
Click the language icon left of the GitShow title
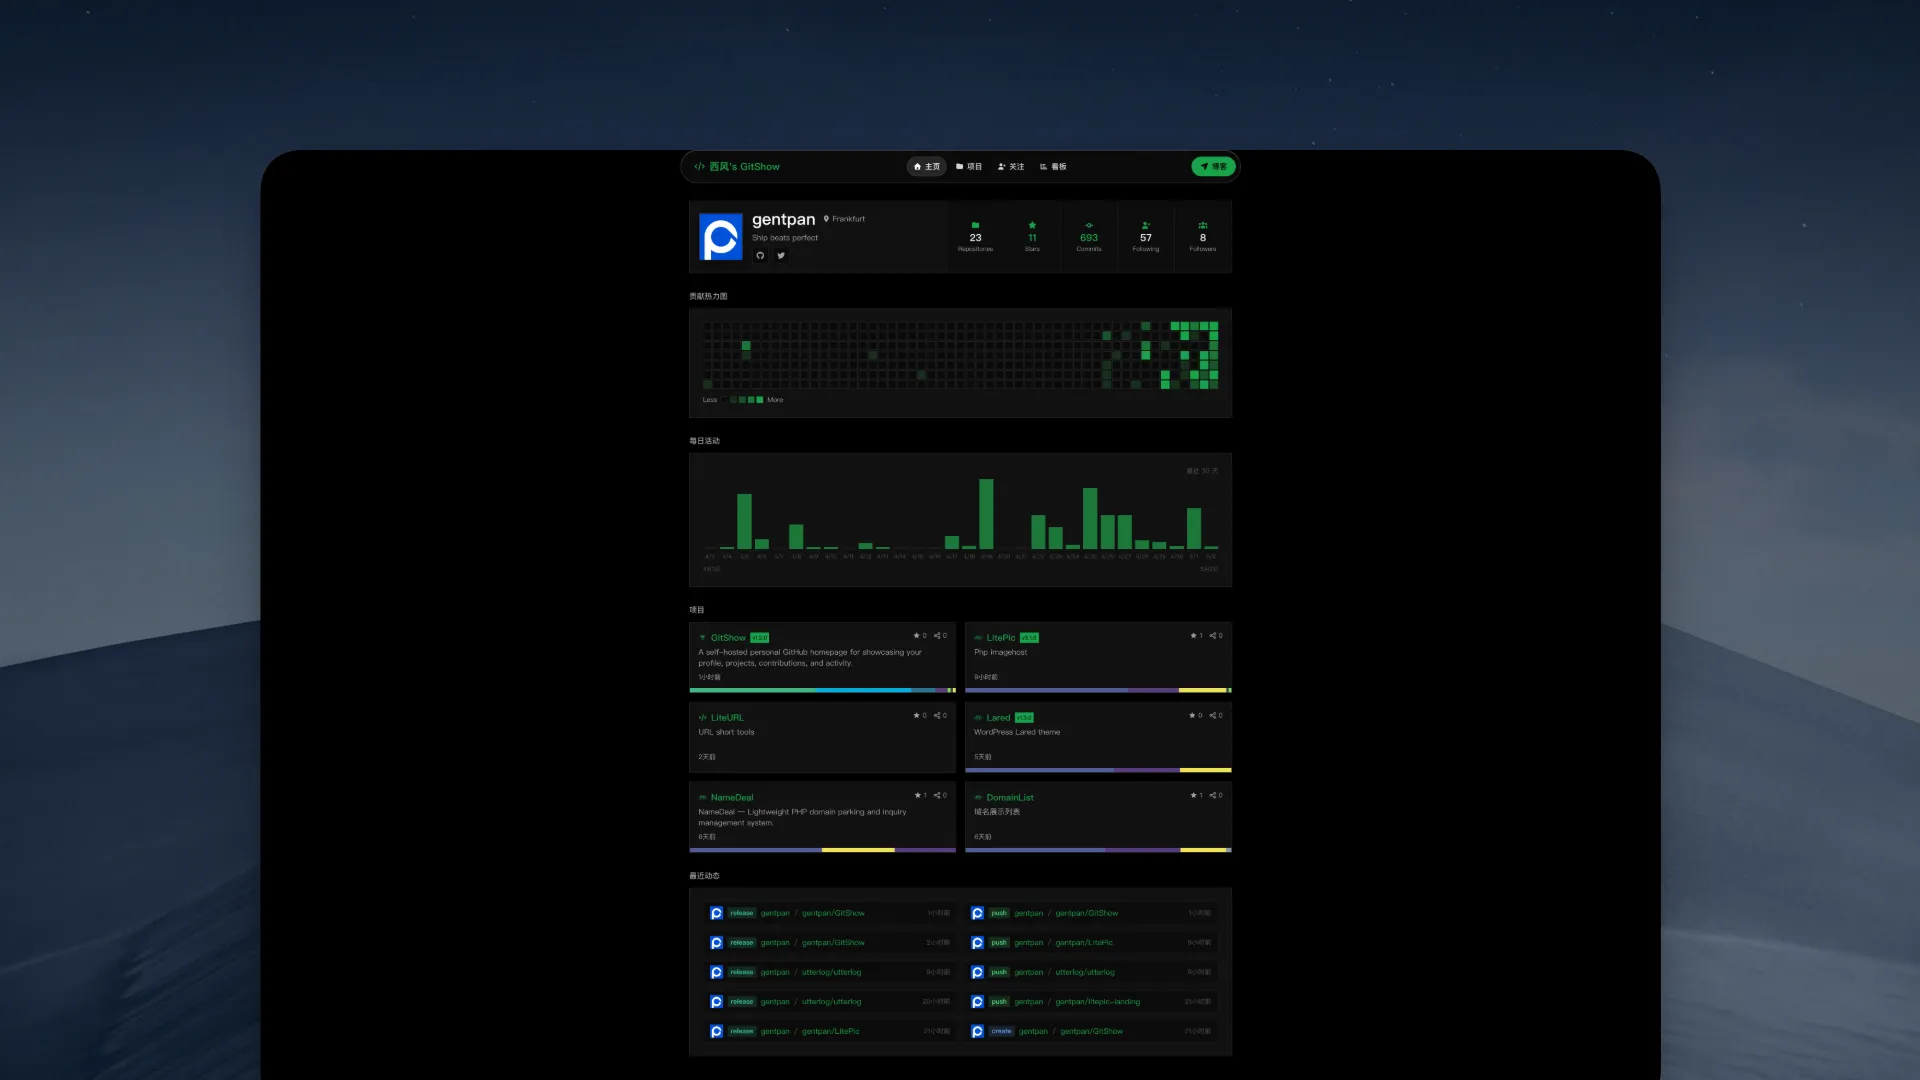(703, 638)
